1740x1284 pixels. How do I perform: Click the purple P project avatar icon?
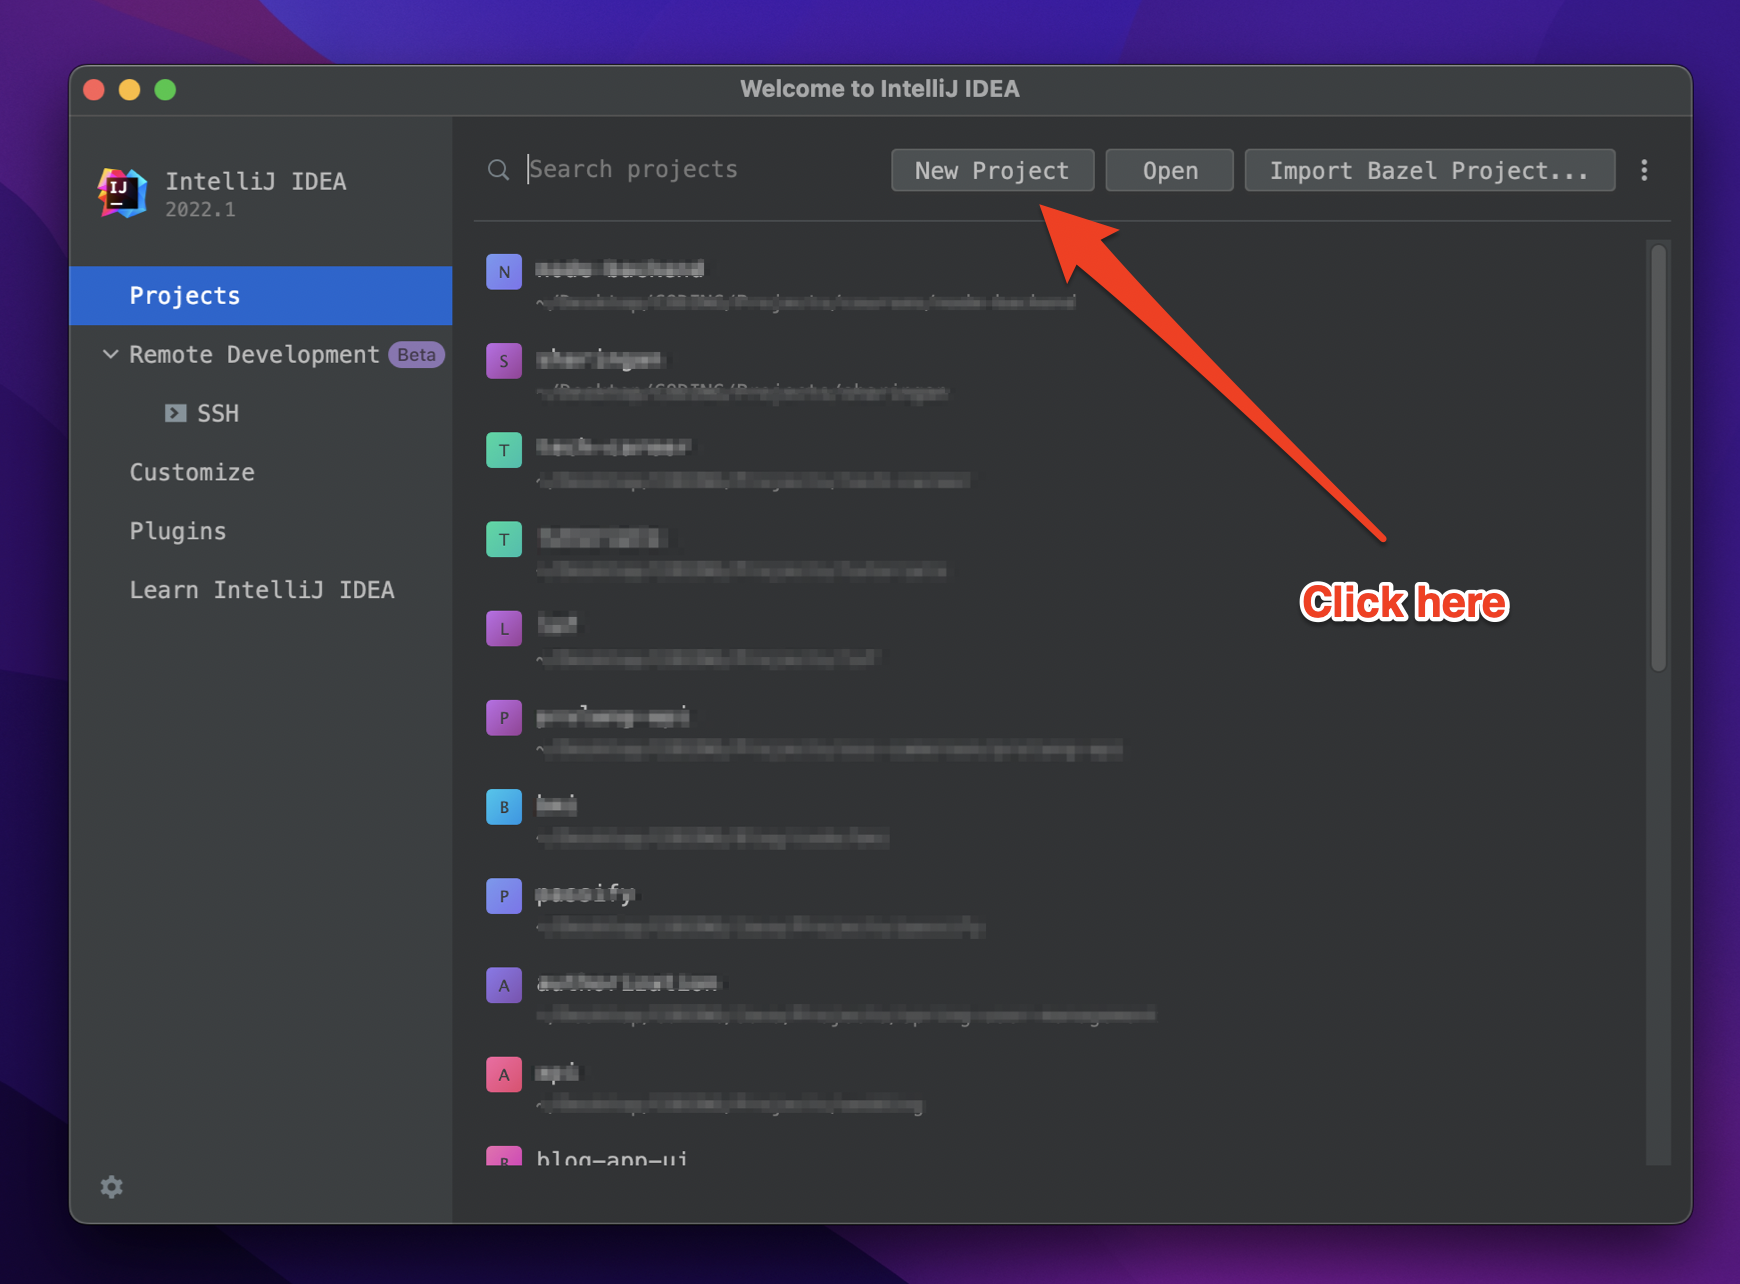[503, 717]
